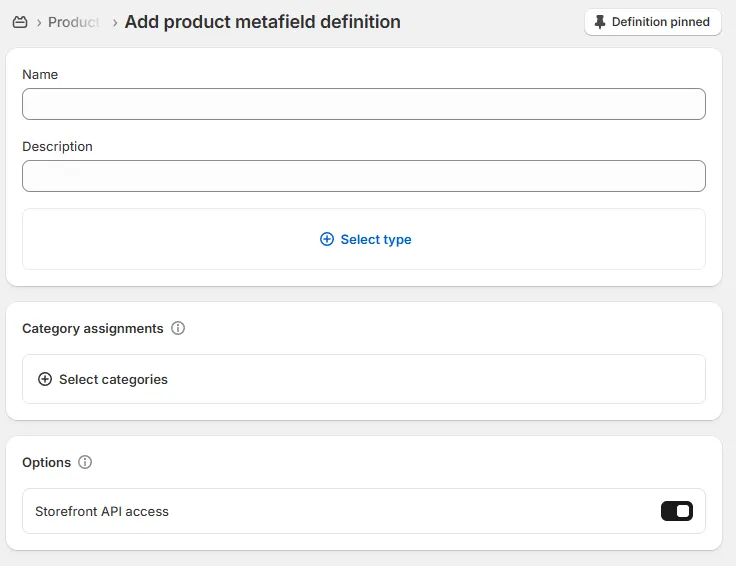Toggle Storefront API access switch
736x566 pixels.
pos(676,511)
